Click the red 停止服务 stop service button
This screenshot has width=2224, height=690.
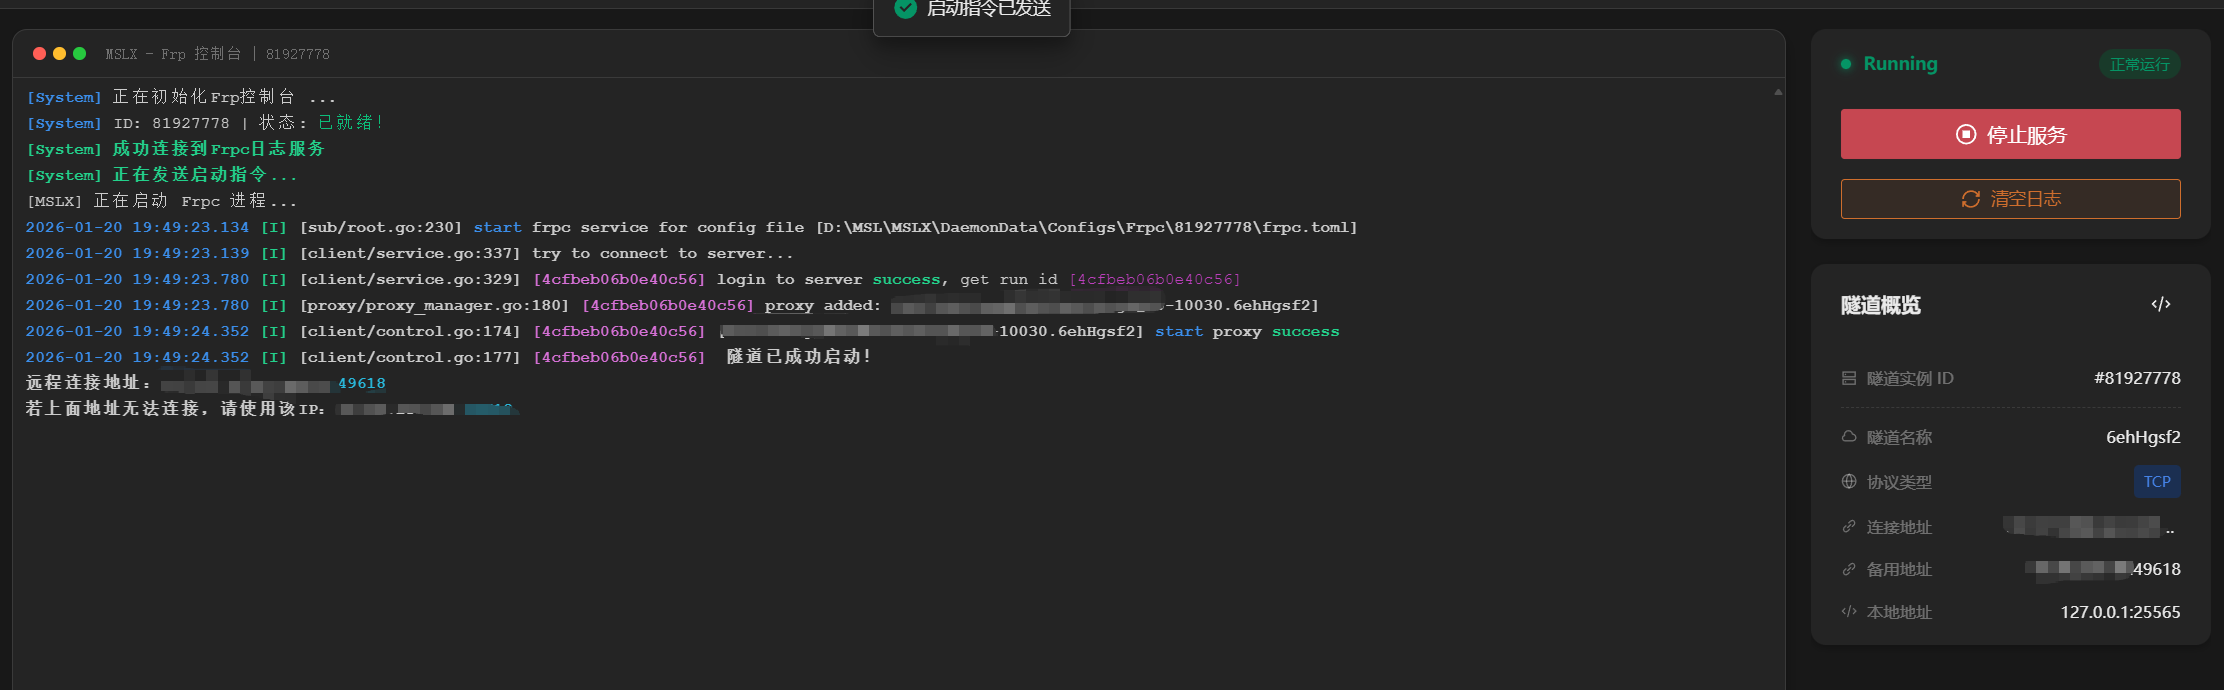(2010, 134)
